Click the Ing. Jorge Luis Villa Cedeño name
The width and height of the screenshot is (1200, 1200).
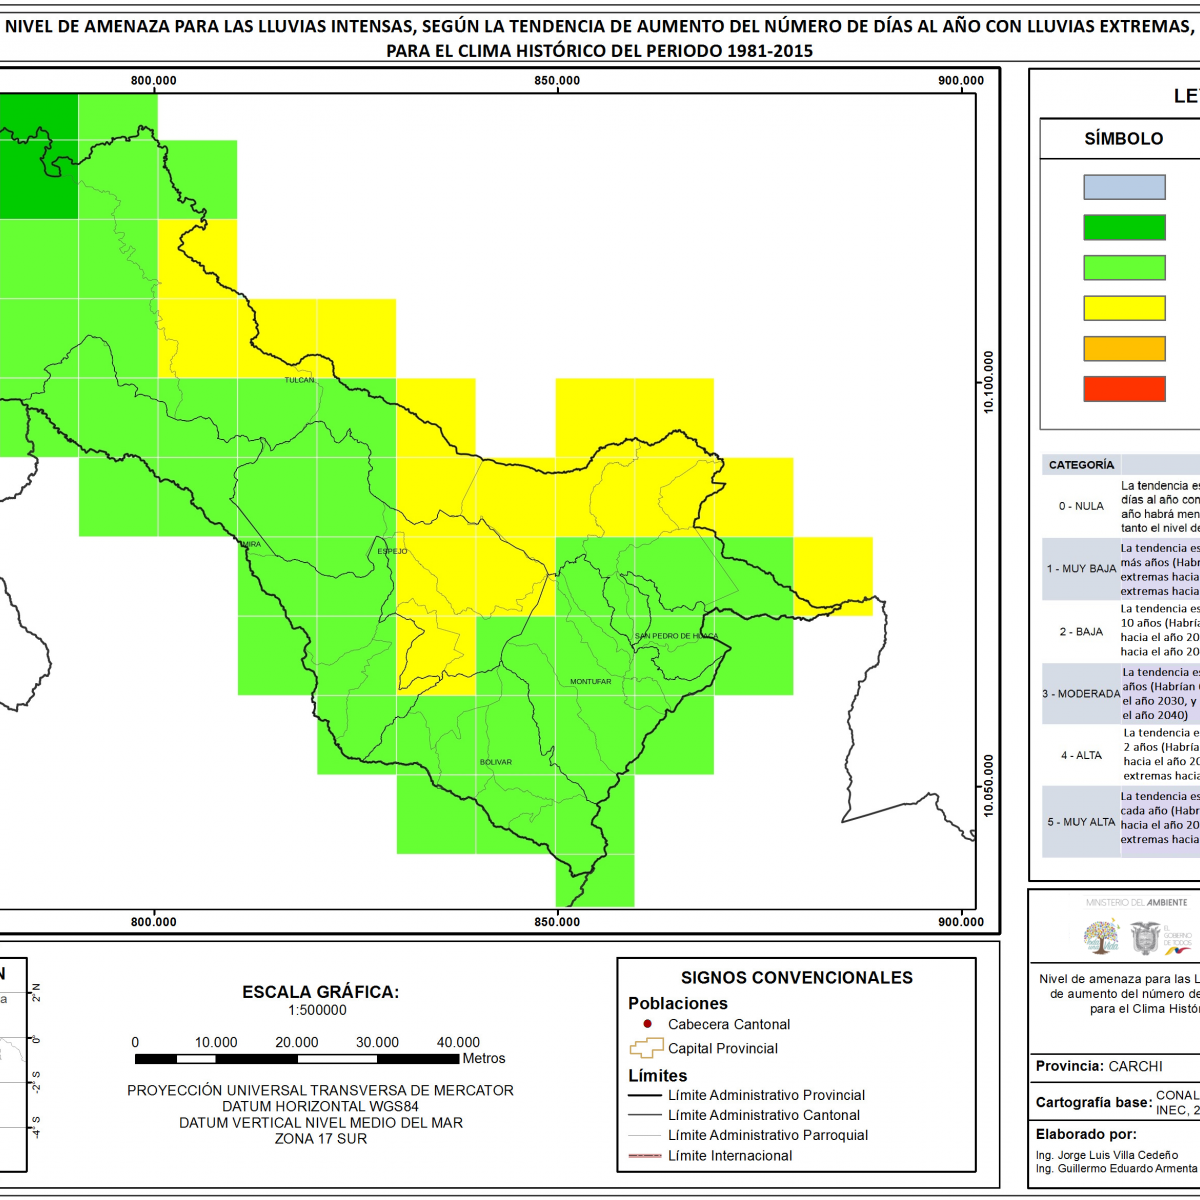coord(1107,1155)
